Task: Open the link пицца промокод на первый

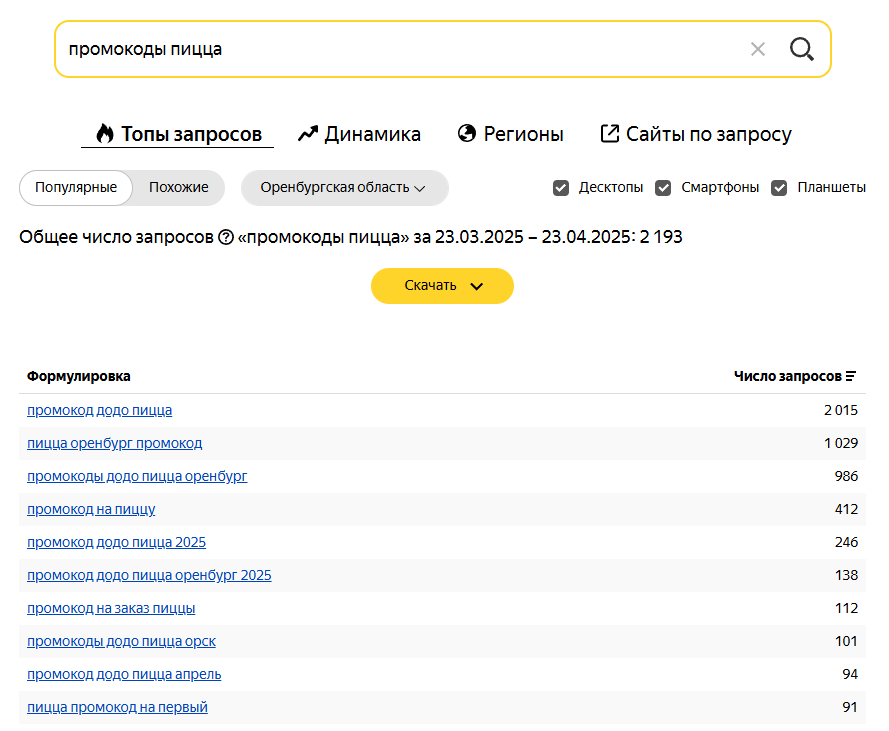Action: [117, 707]
